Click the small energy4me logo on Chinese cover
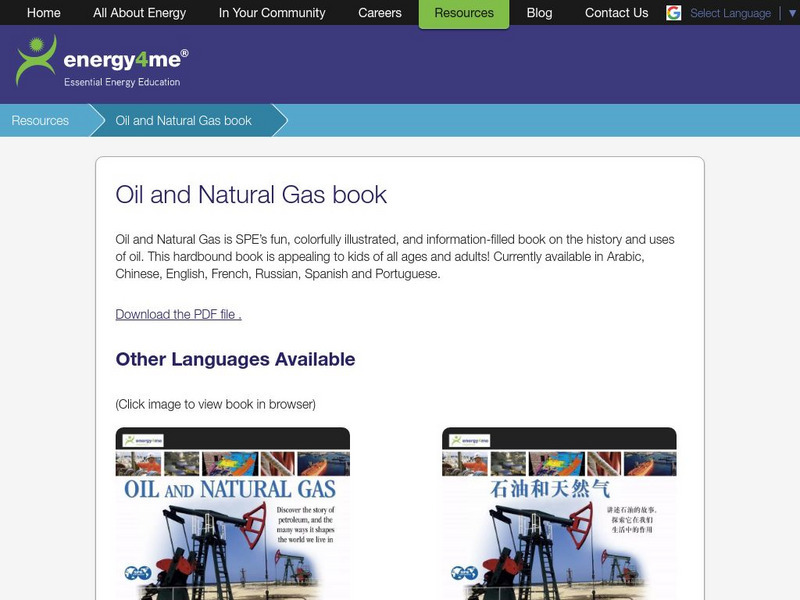 (x=470, y=440)
